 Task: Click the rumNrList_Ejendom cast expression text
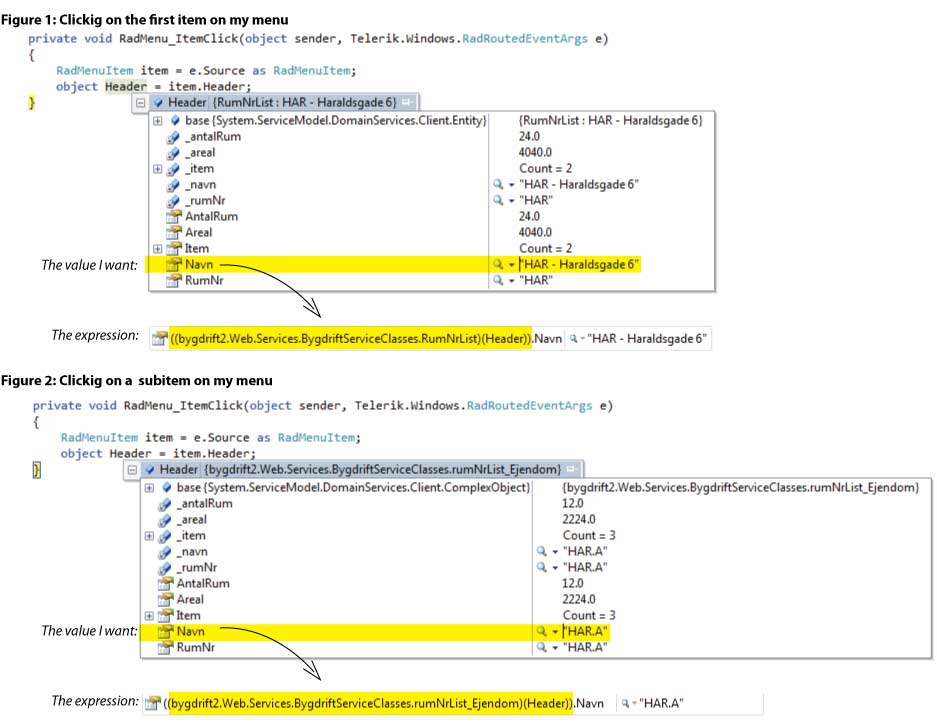[x=369, y=703]
